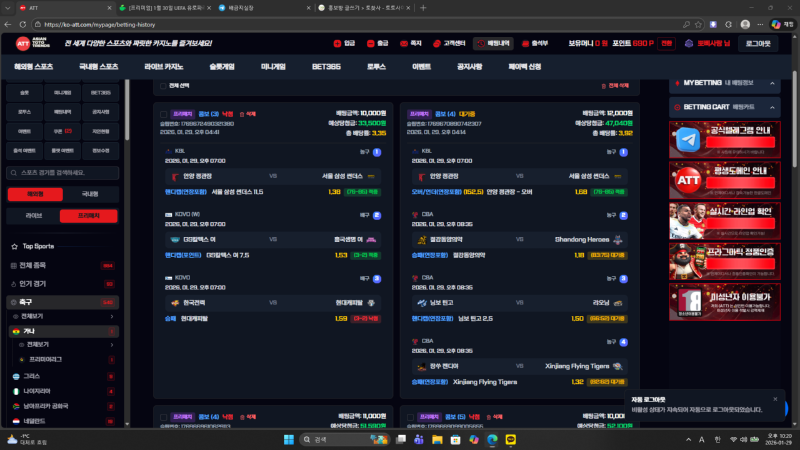Viewport: 800px width, 450px height.
Task: Click the Windows Start button
Action: point(289,440)
